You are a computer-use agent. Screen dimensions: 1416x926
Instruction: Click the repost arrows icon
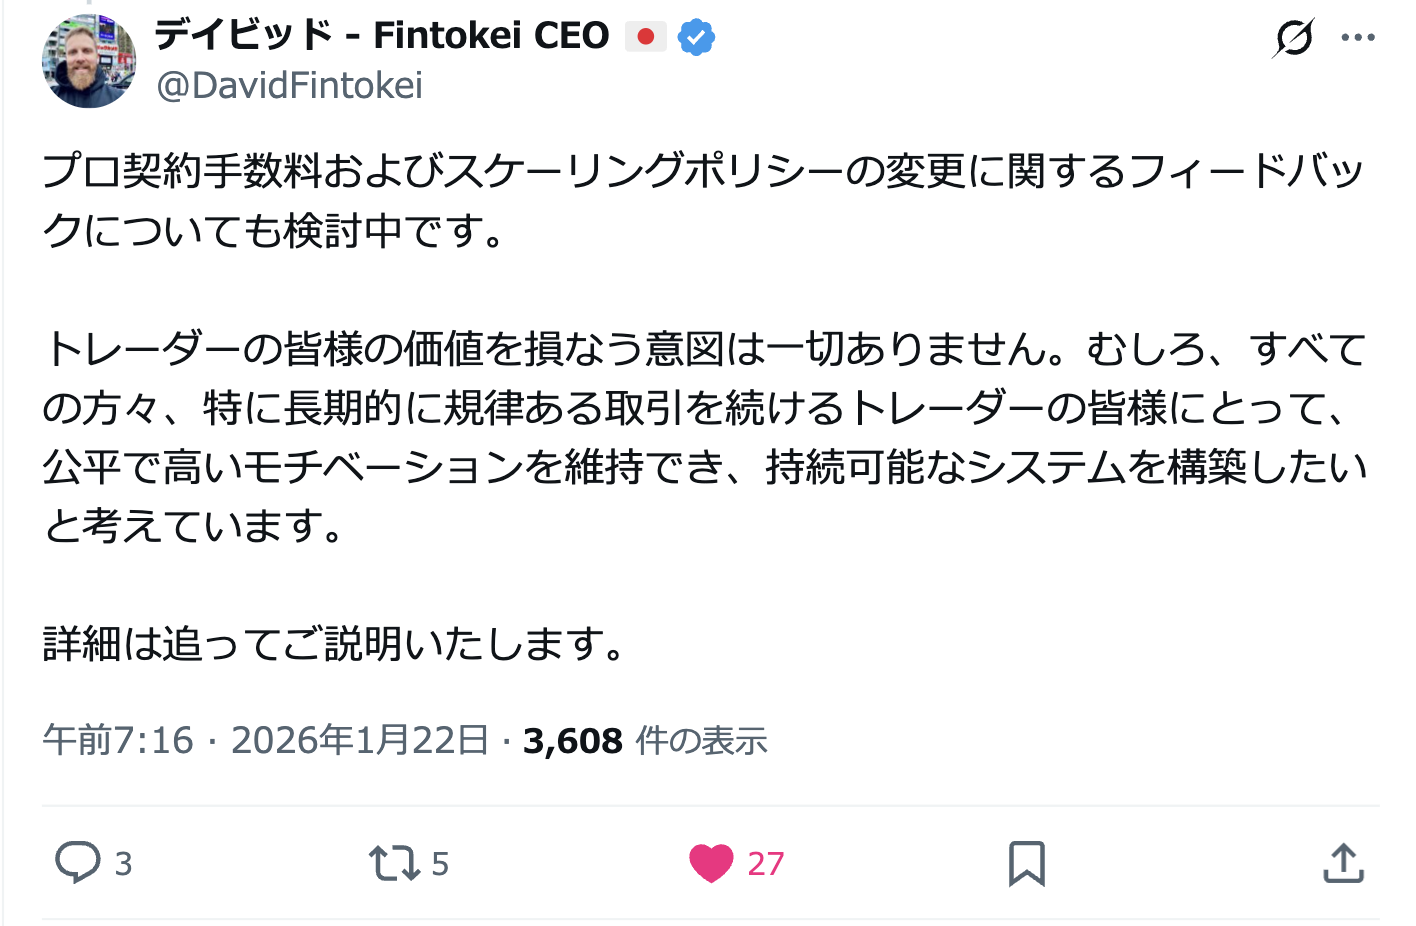(x=394, y=862)
